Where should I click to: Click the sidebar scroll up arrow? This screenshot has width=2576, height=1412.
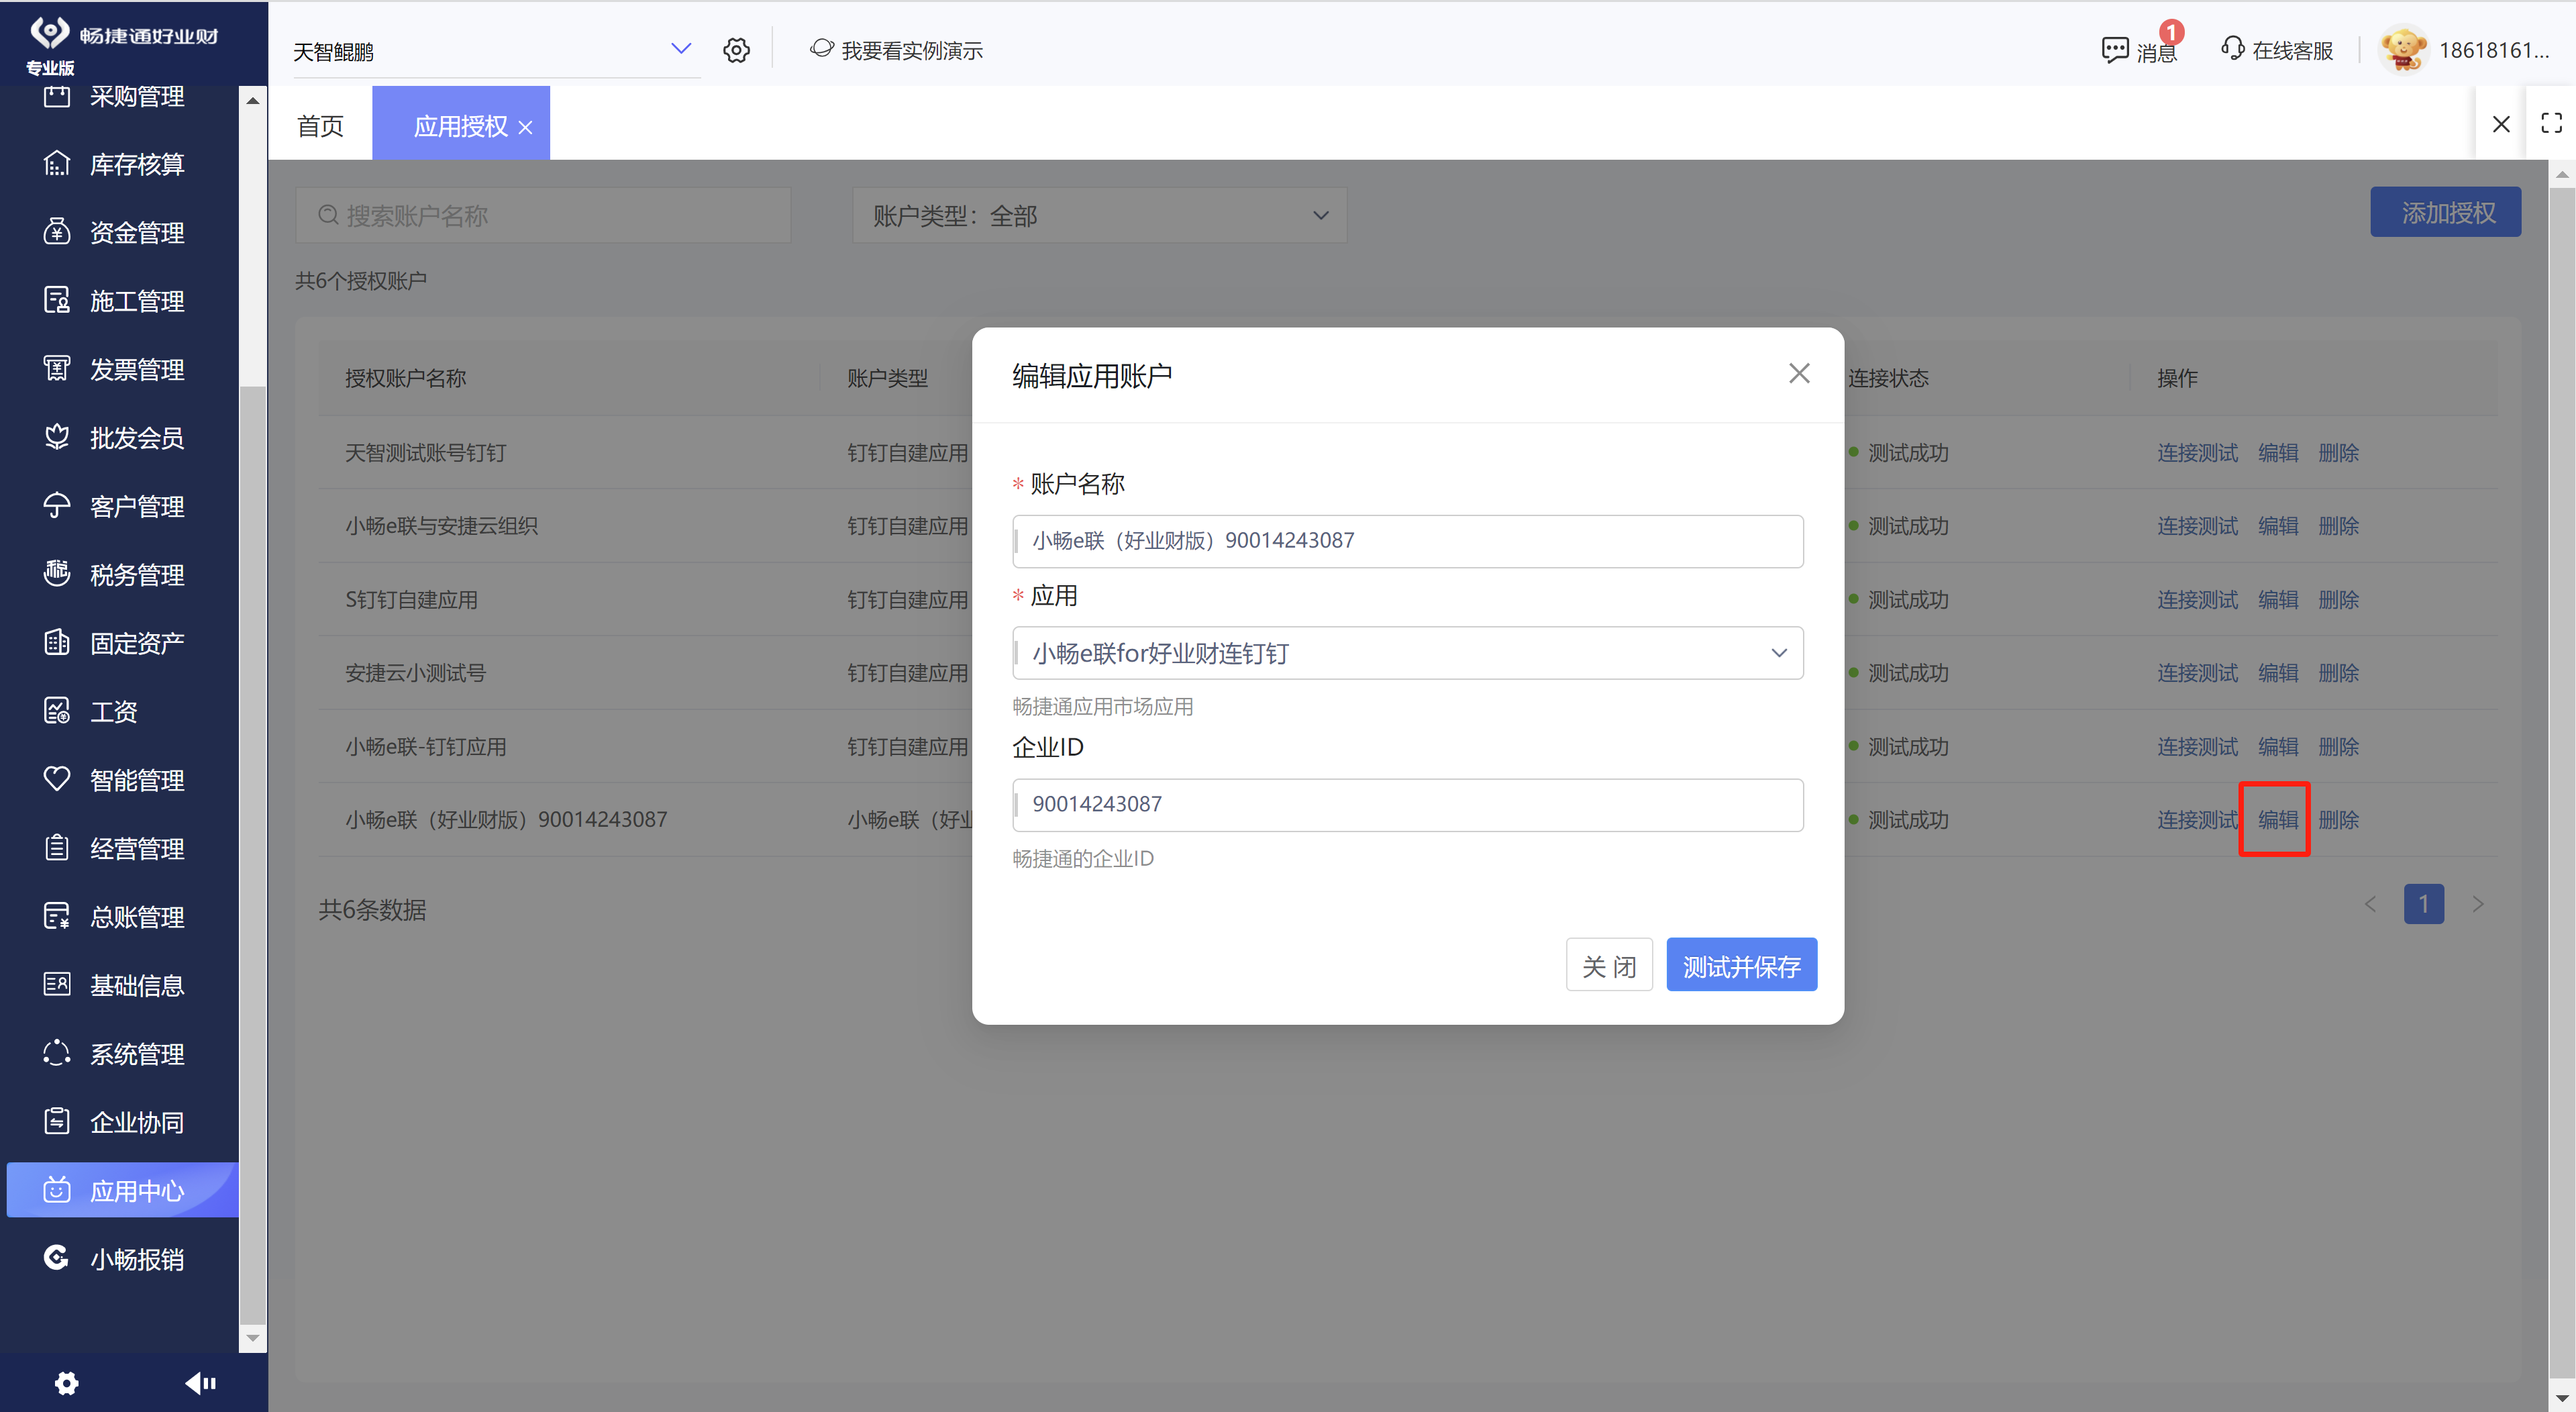(253, 100)
